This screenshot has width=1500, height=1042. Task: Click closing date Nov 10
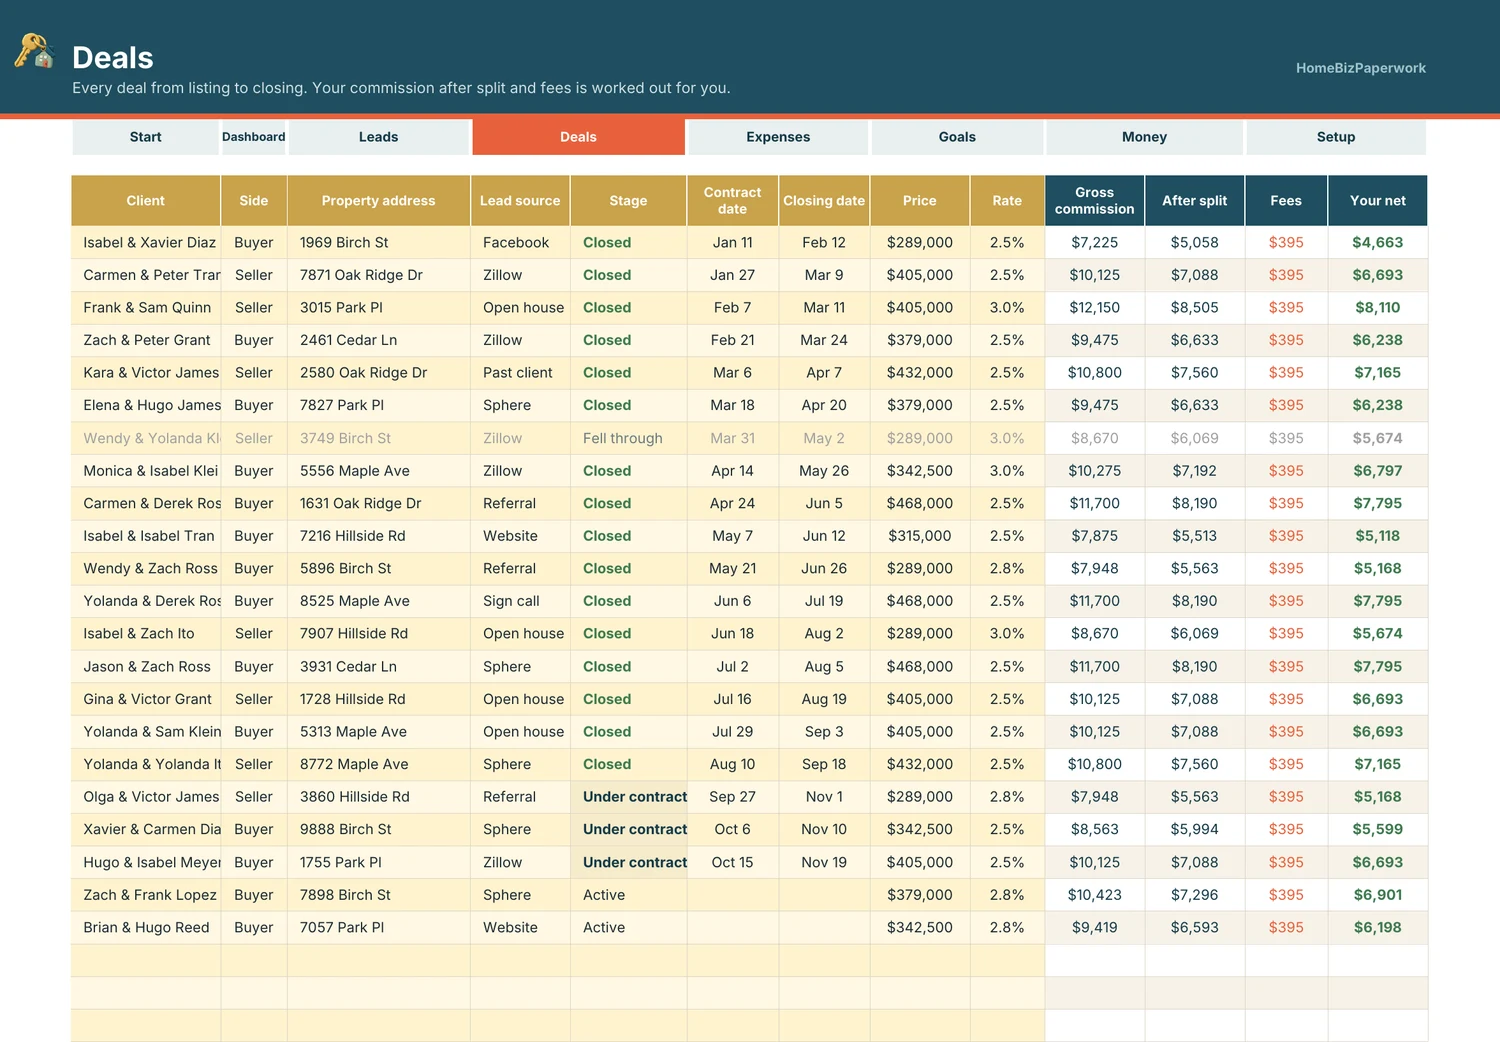point(824,829)
